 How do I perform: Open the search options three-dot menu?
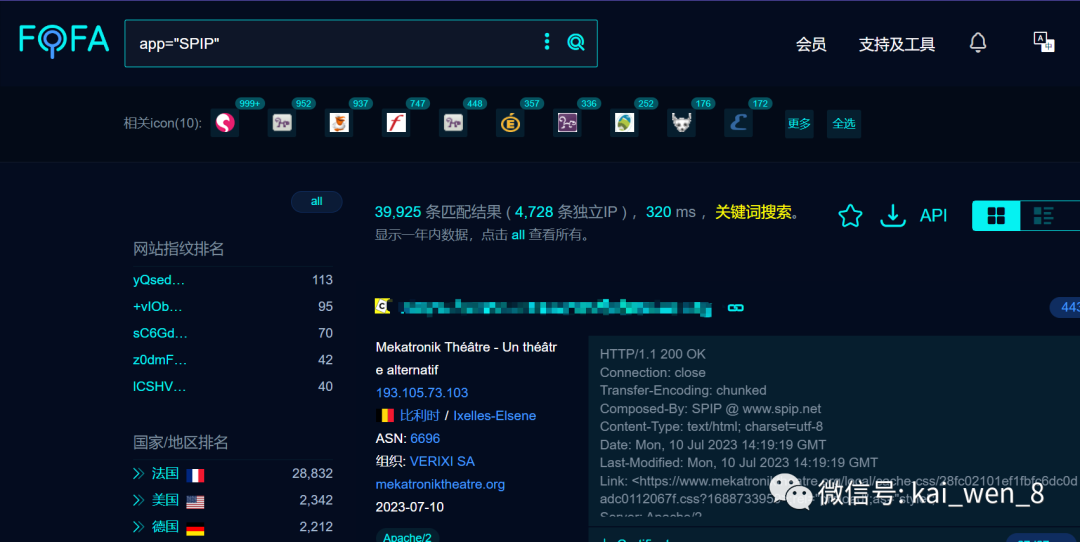tap(547, 42)
